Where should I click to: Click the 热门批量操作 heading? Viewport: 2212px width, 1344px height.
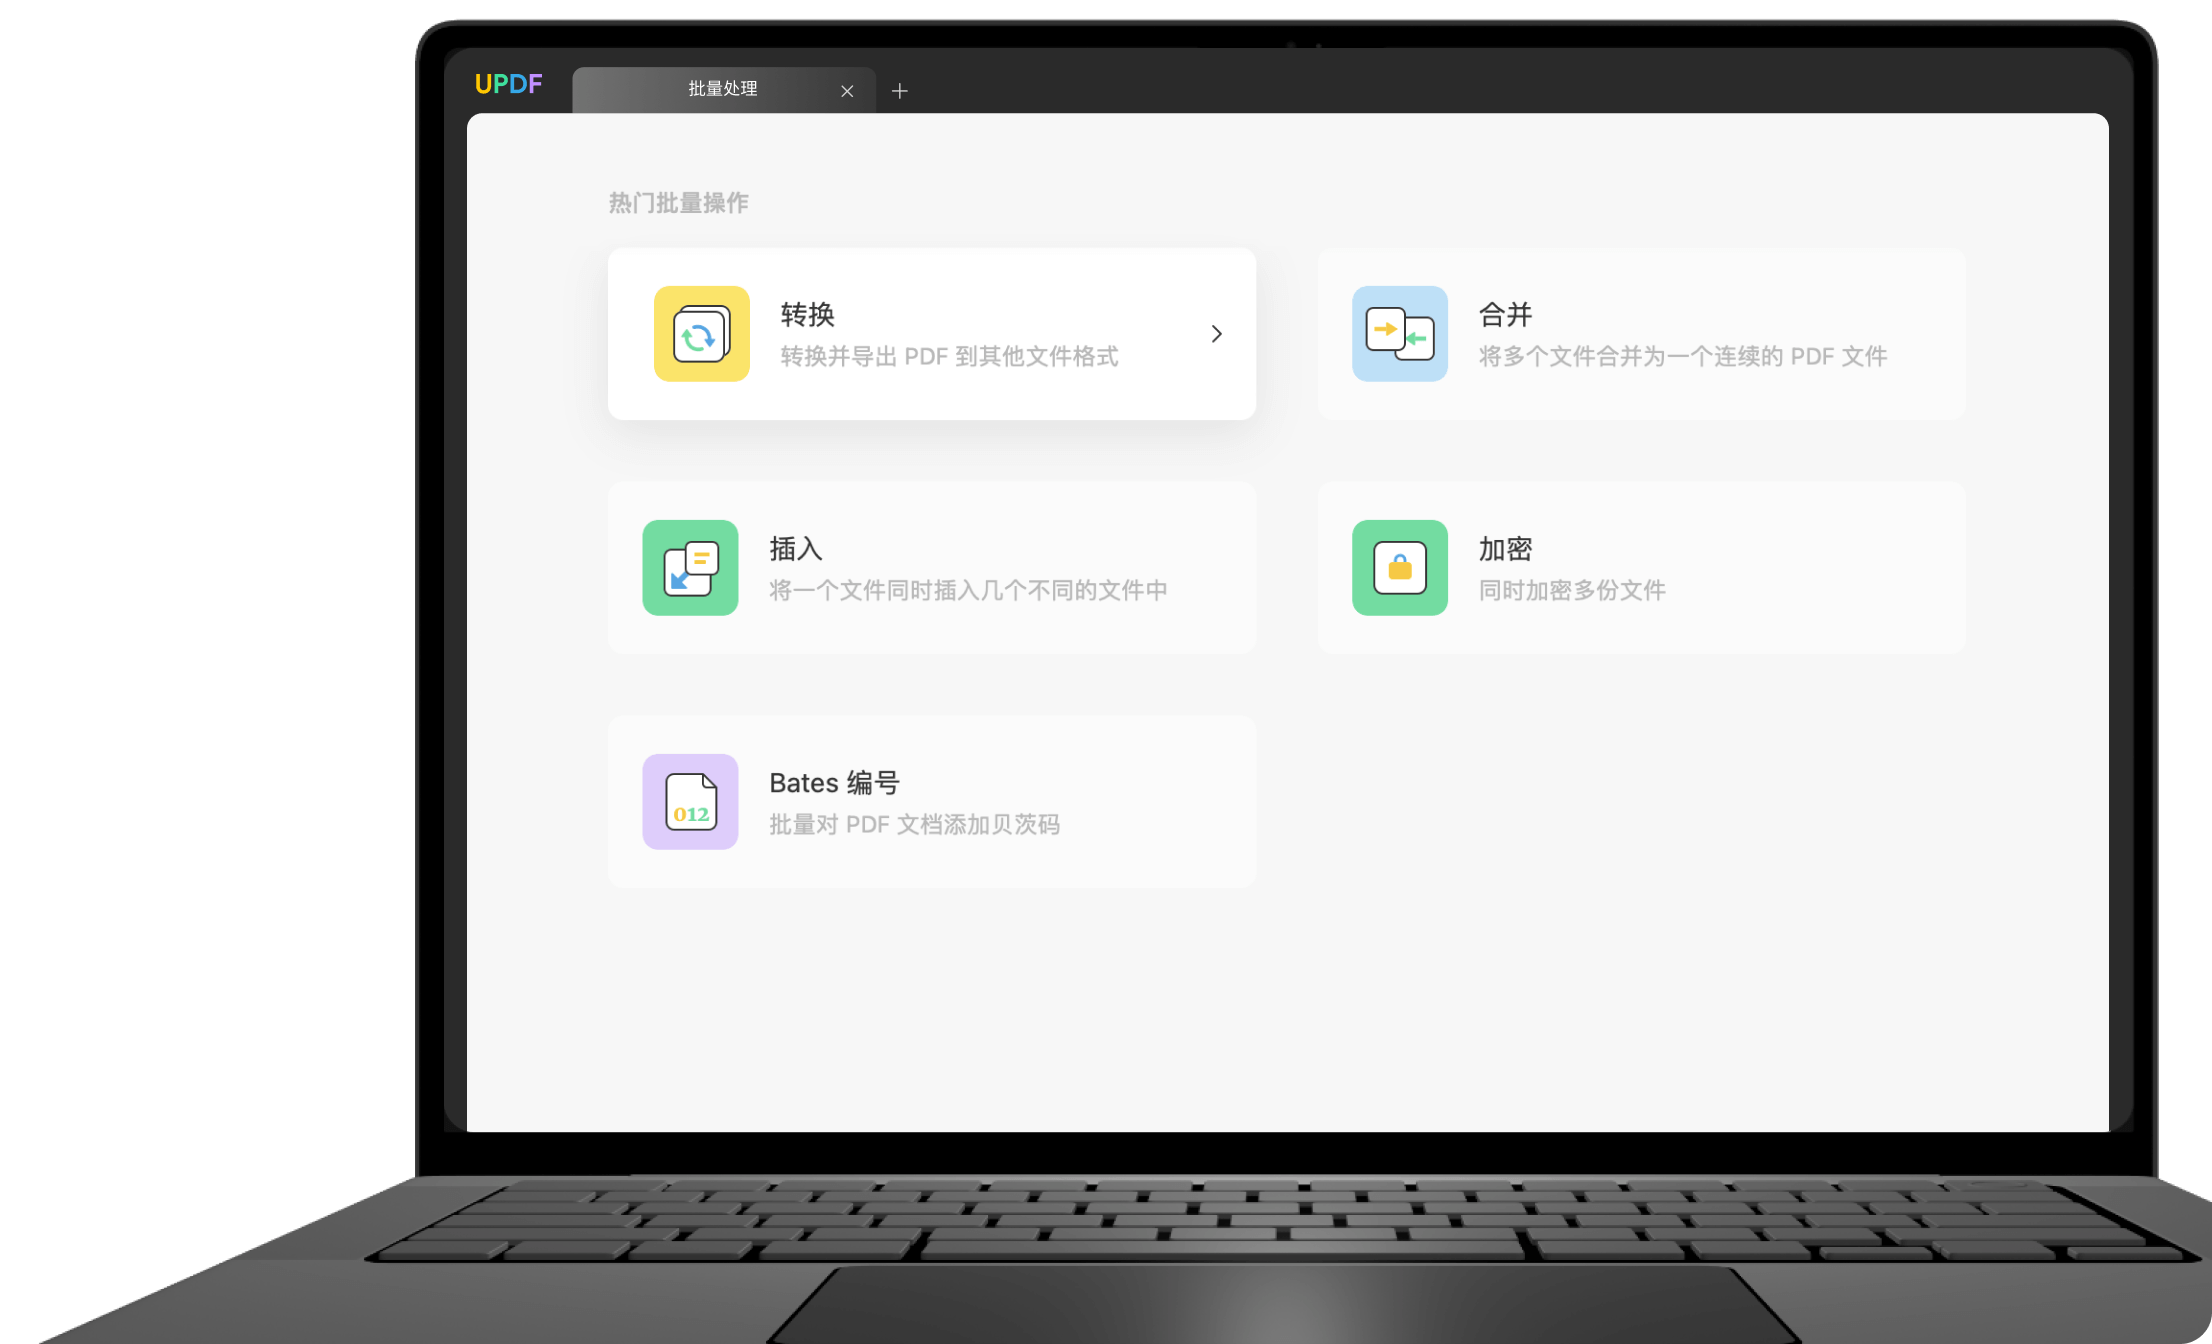click(679, 203)
